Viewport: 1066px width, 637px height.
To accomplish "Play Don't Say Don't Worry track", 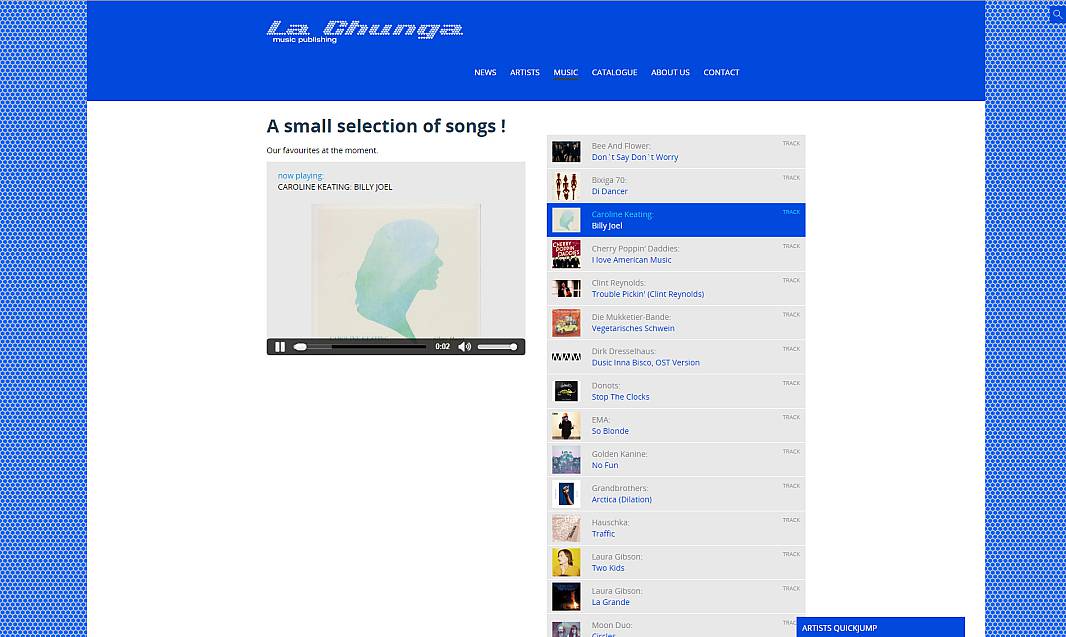I will pos(635,157).
